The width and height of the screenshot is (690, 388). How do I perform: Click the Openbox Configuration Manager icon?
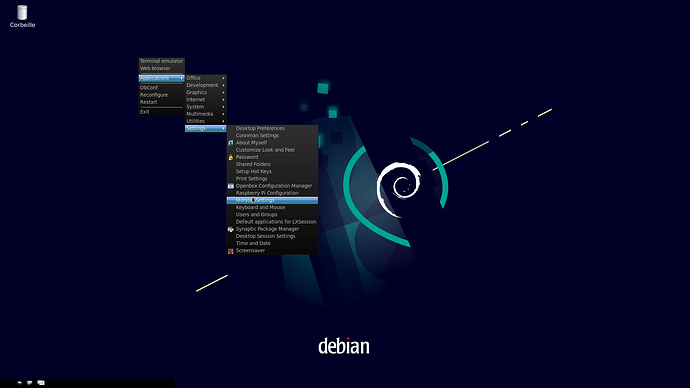pos(231,186)
